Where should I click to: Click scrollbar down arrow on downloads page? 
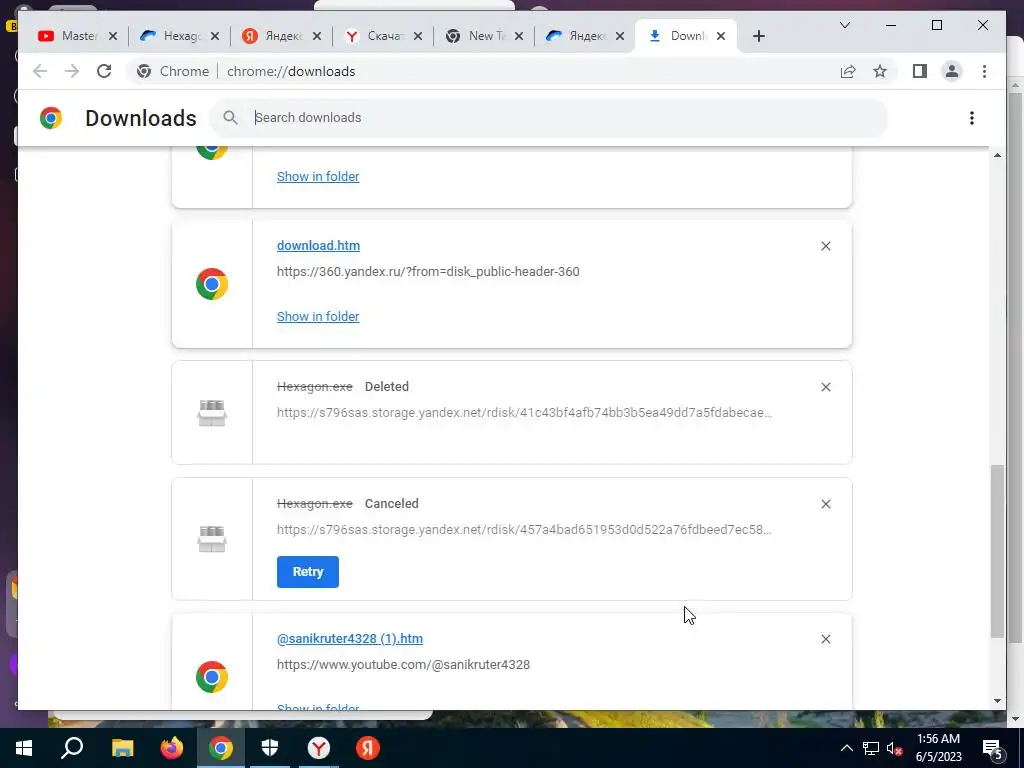997,701
